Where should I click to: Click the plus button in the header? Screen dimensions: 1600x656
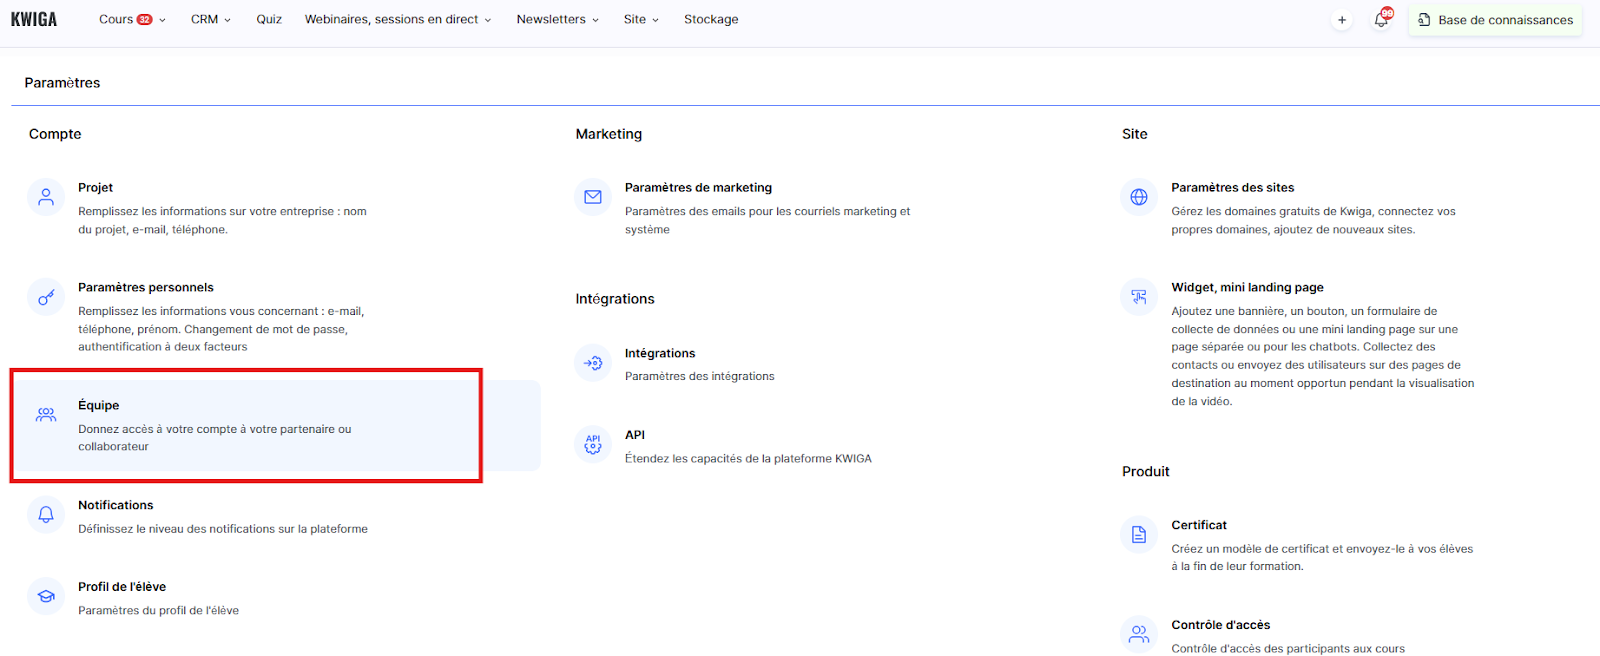[1342, 20]
